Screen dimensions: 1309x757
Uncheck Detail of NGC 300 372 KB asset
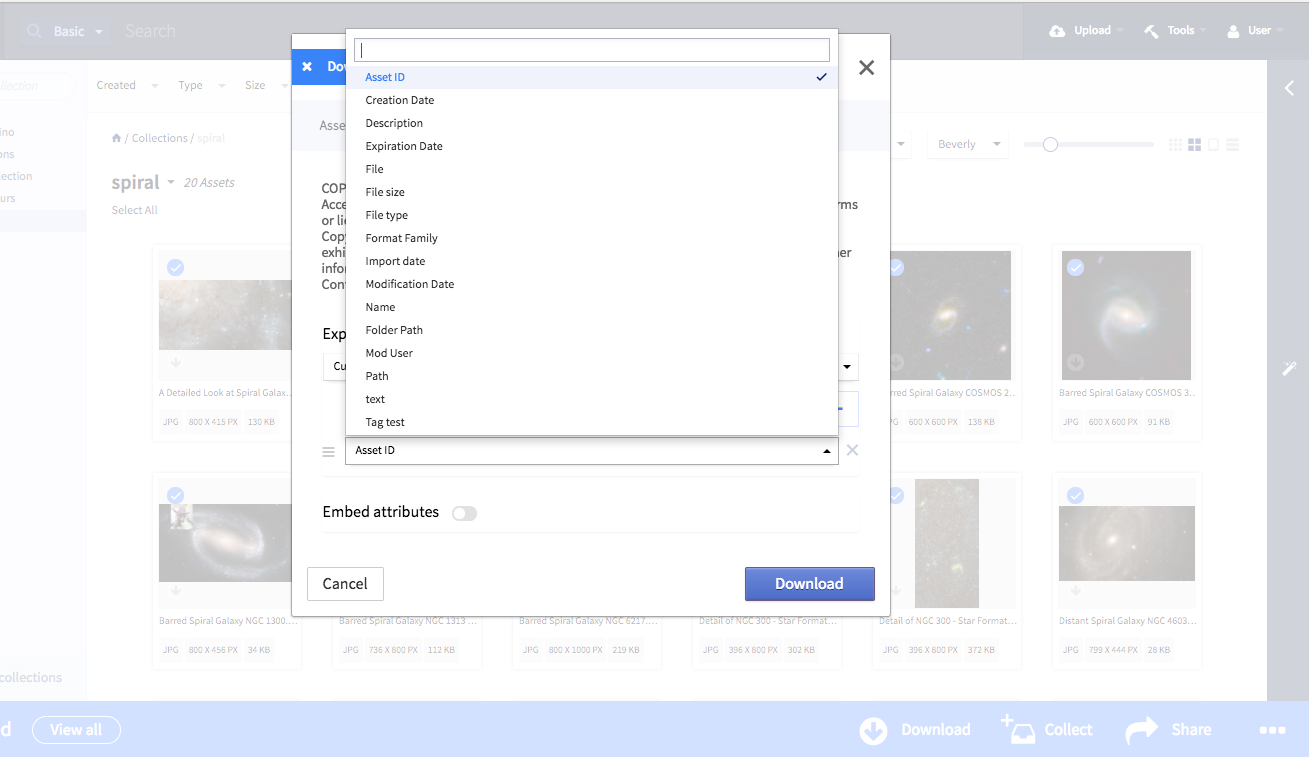point(896,495)
